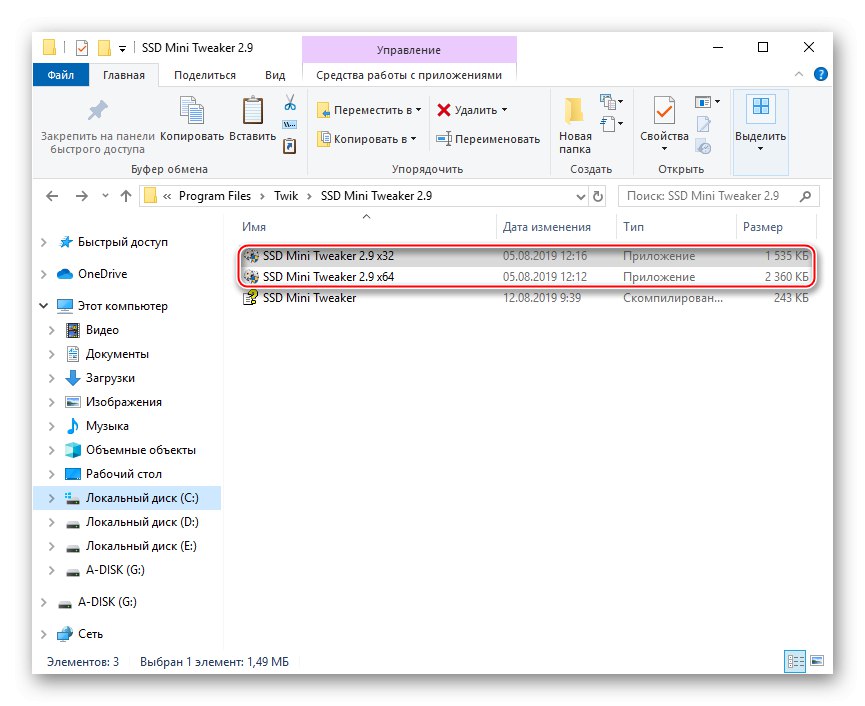Image resolution: width=865 pixels, height=706 pixels.
Task: Open the Файл tab
Action: point(61,75)
